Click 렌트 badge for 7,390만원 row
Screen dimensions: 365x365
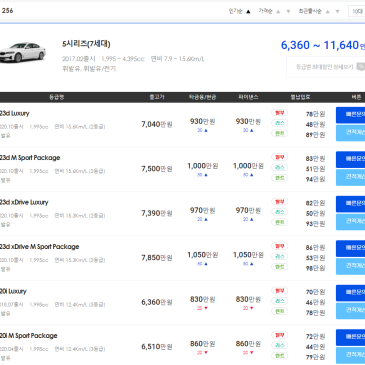(x=279, y=222)
